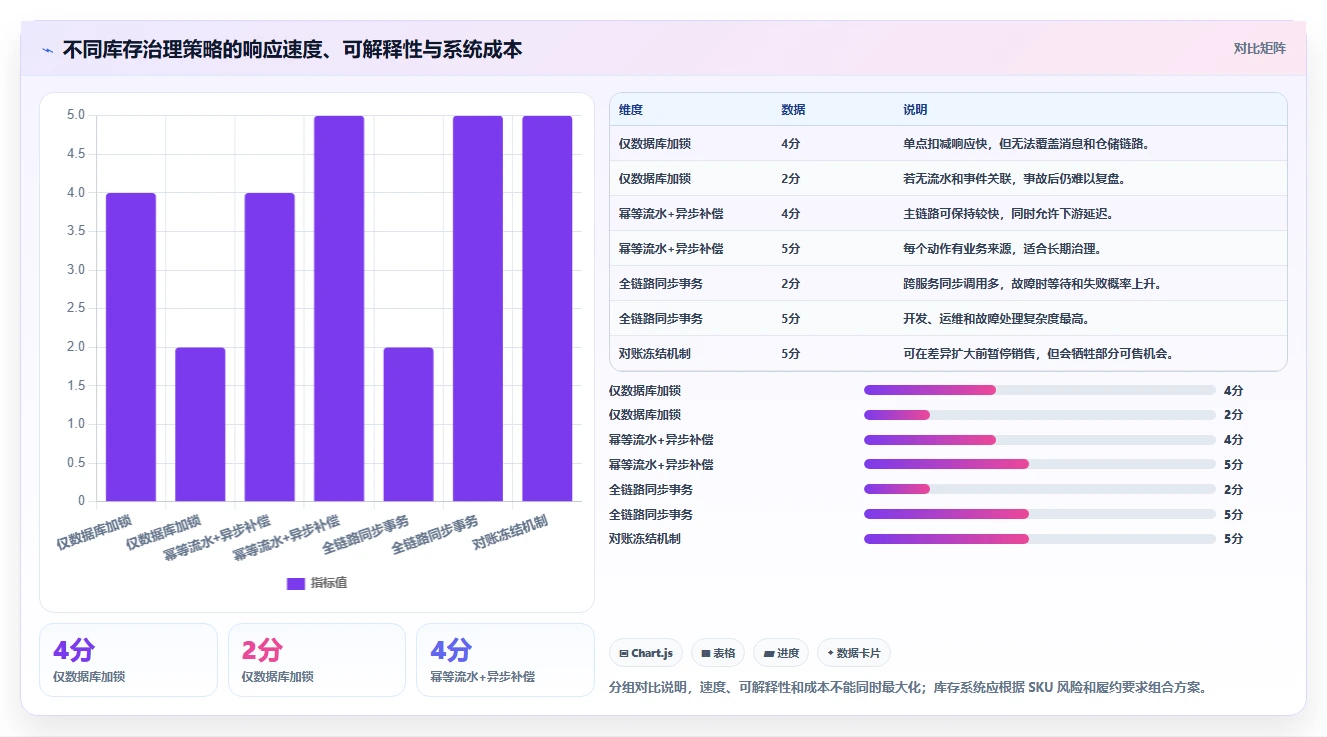Click the 全链路同步事务 chart bar valued 5
Screen dimensions: 1327x737
pyautogui.click(x=478, y=308)
